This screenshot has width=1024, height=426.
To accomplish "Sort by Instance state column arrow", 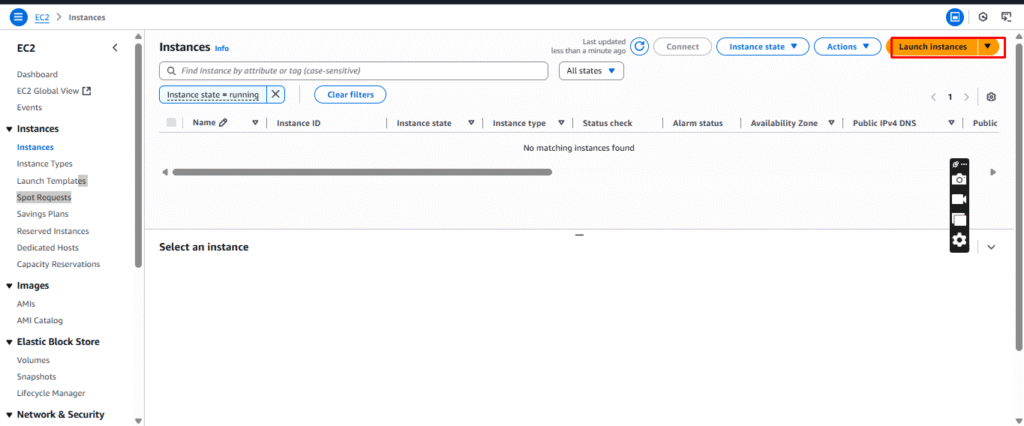I will [x=471, y=123].
